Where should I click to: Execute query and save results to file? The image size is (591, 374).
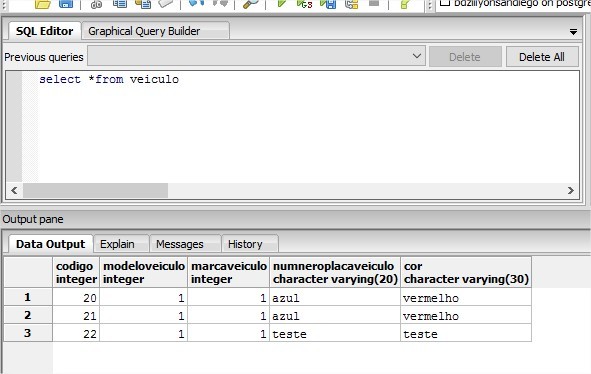328,4
